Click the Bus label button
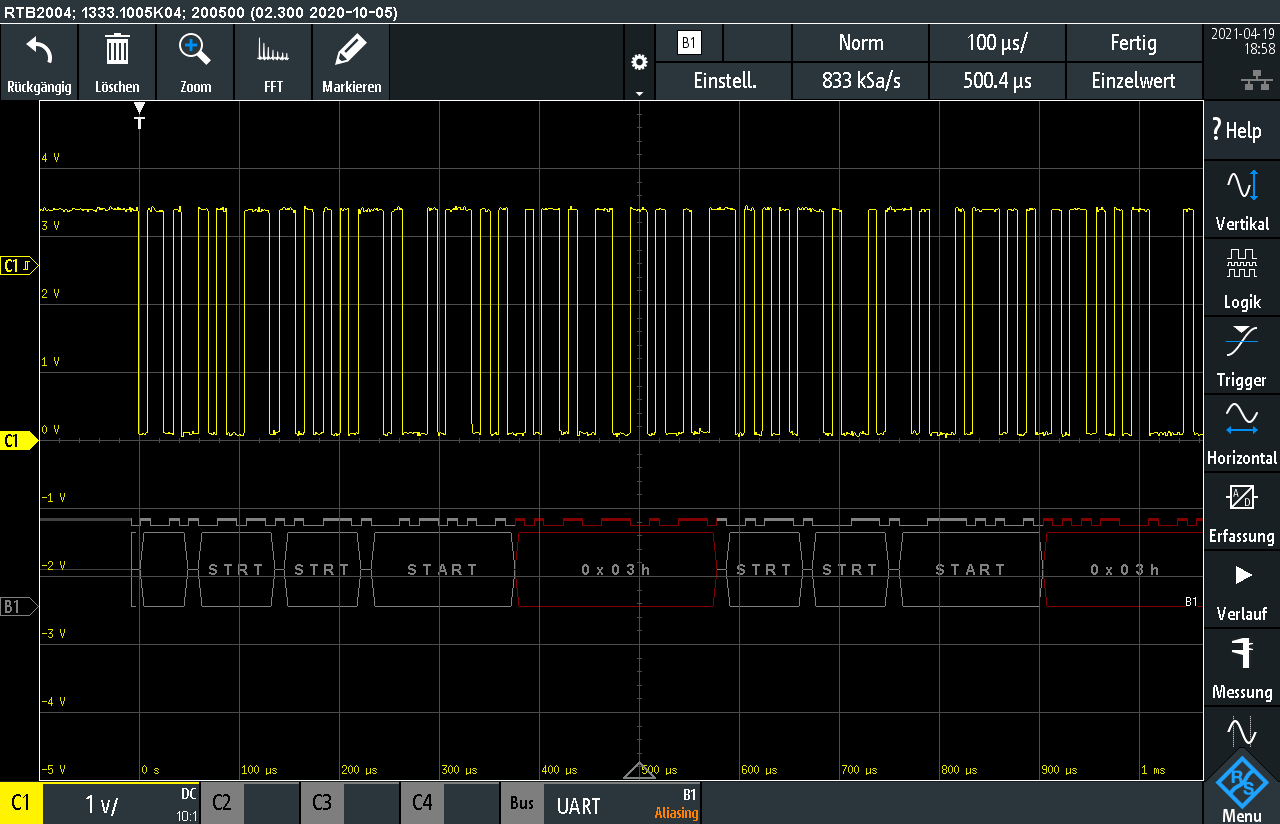 click(x=521, y=803)
